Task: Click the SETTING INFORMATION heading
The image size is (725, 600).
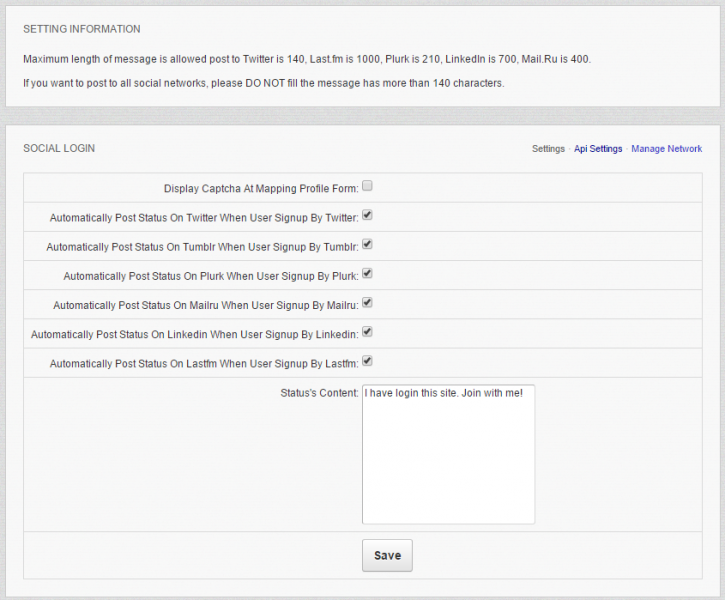Action: pyautogui.click(x=82, y=29)
